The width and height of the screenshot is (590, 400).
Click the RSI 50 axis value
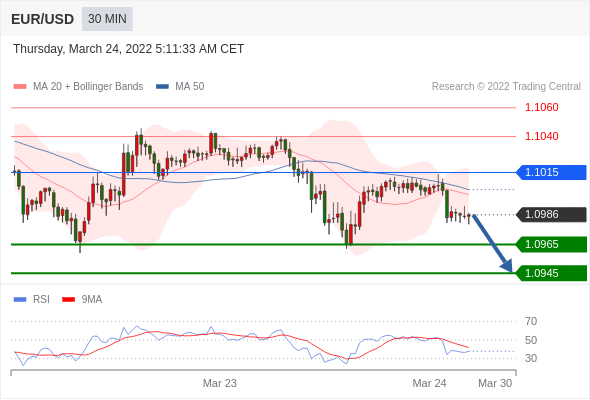point(531,340)
